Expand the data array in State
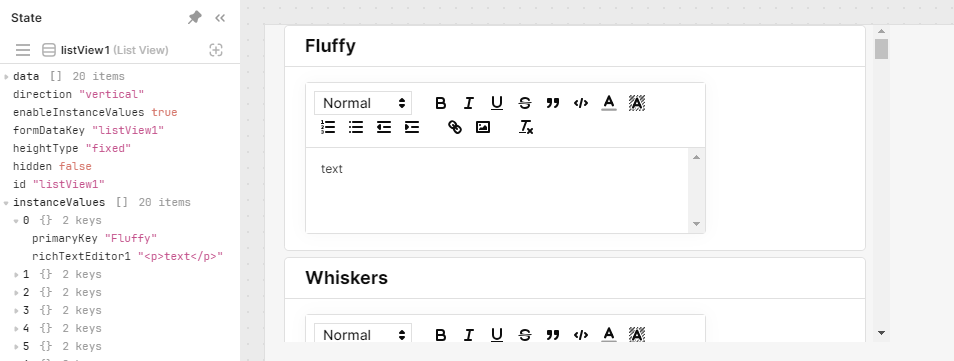954x361 pixels. point(6,77)
